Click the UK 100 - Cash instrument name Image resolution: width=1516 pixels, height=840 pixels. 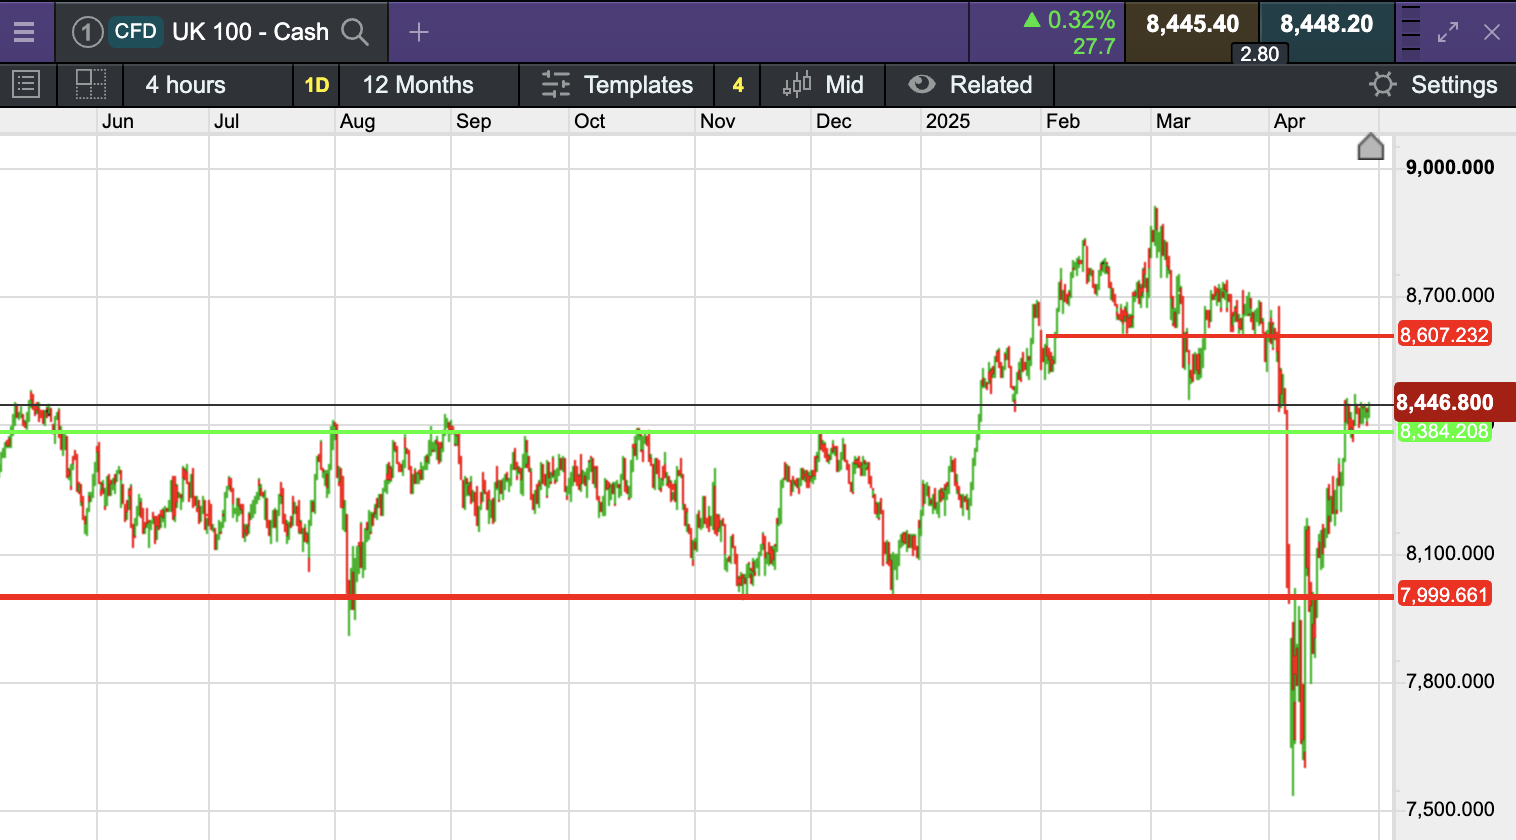[250, 32]
